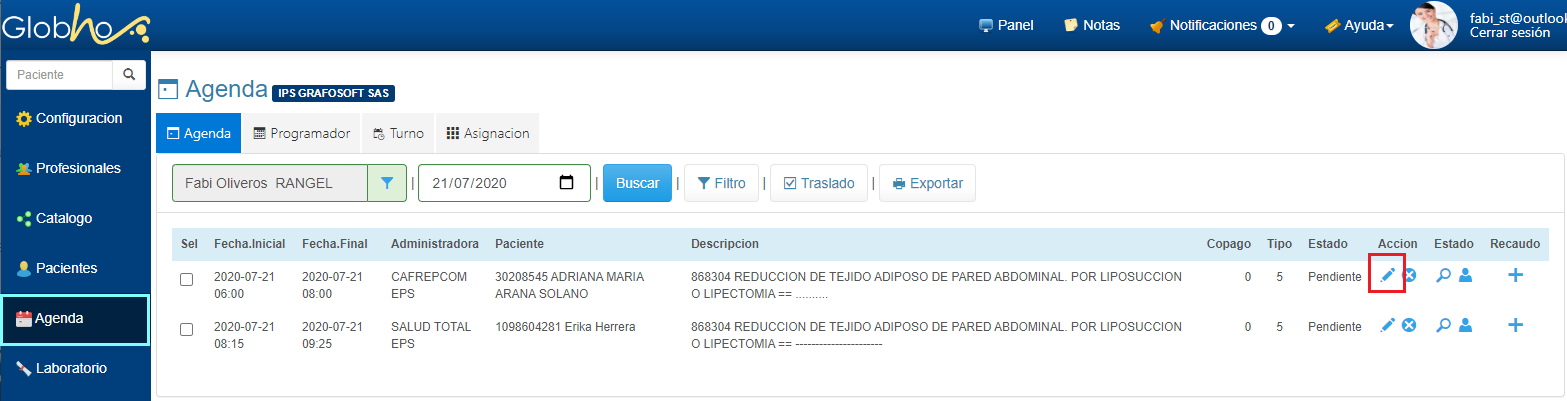Click Cerrar sesión link
The image size is (1567, 401).
[1509, 33]
